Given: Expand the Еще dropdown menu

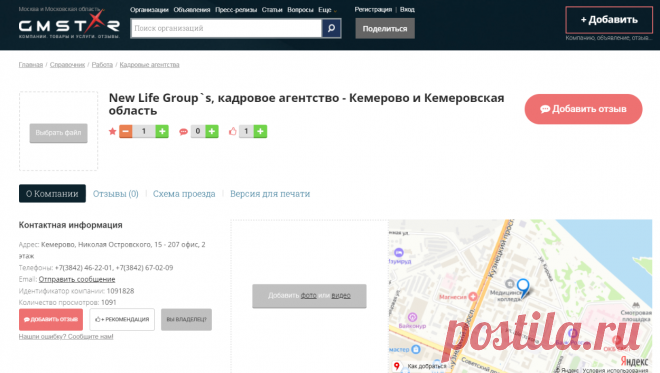Looking at the screenshot, I should [x=327, y=10].
